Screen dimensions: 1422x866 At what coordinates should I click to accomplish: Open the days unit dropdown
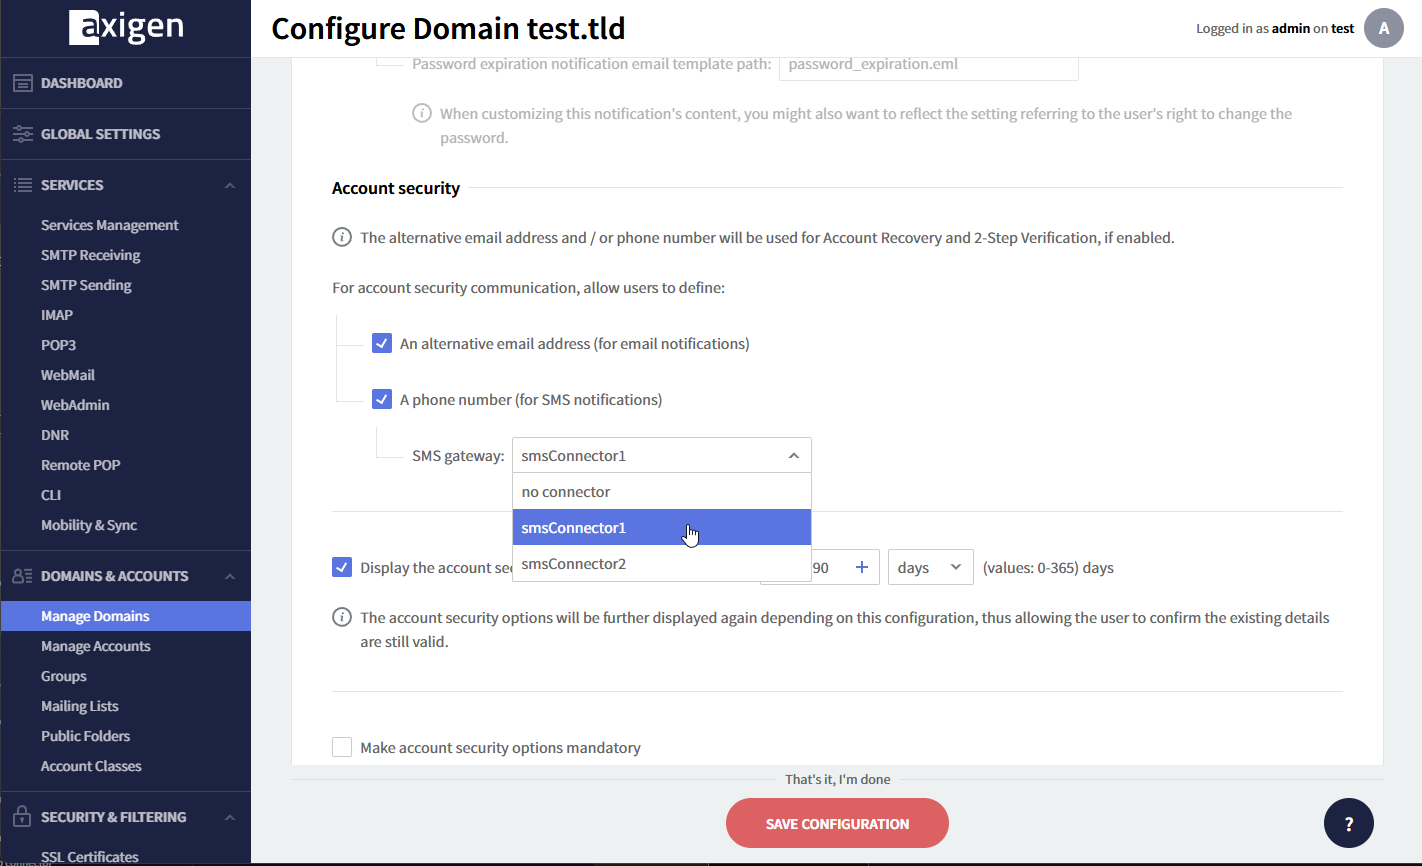tap(930, 567)
